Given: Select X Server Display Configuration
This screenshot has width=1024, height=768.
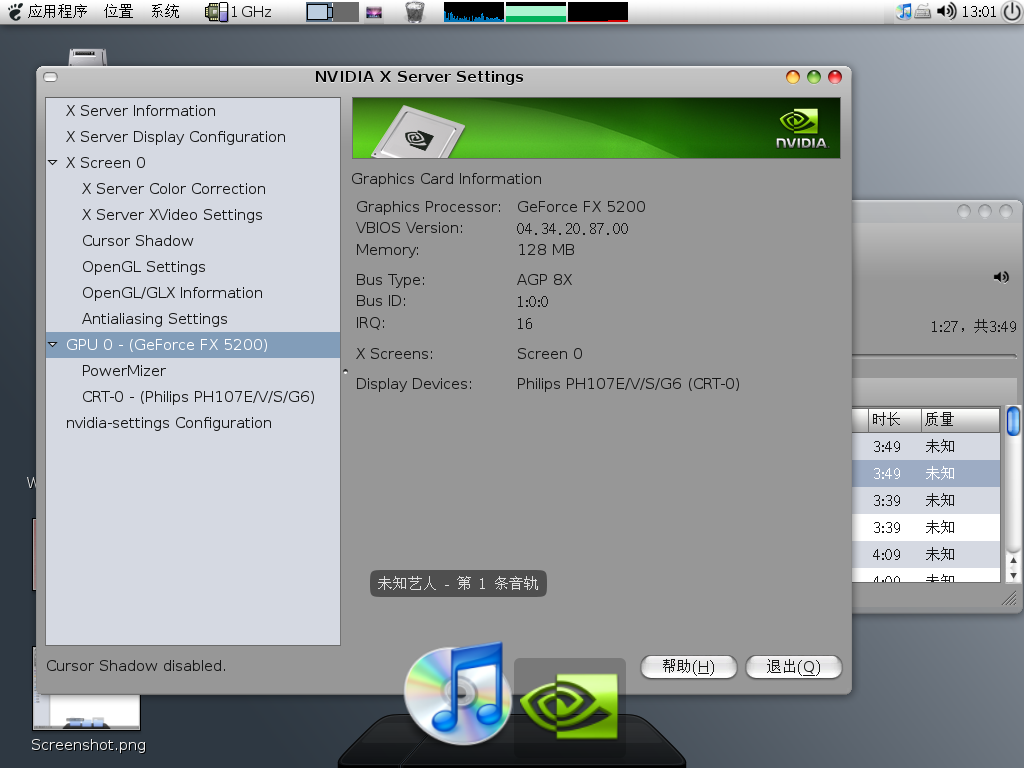Looking at the screenshot, I should point(176,137).
